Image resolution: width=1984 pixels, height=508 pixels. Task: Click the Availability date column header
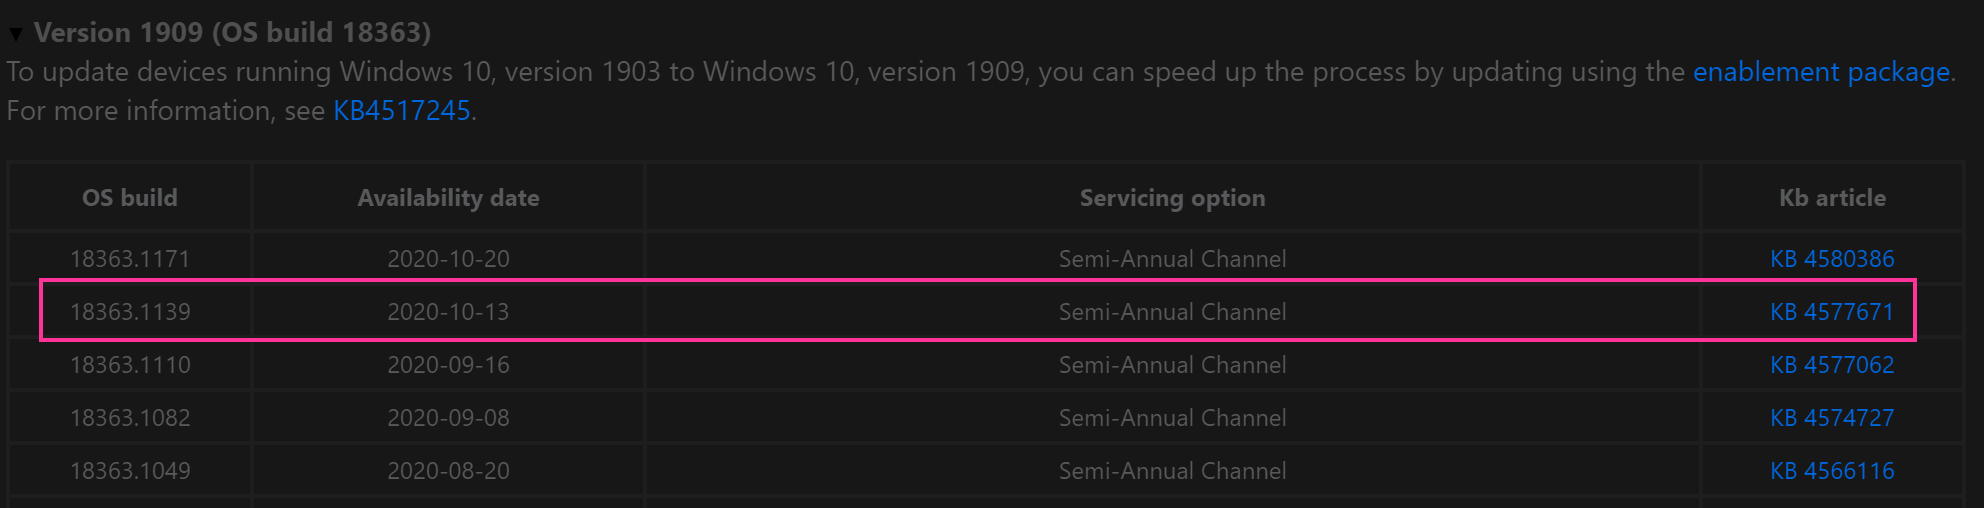448,198
